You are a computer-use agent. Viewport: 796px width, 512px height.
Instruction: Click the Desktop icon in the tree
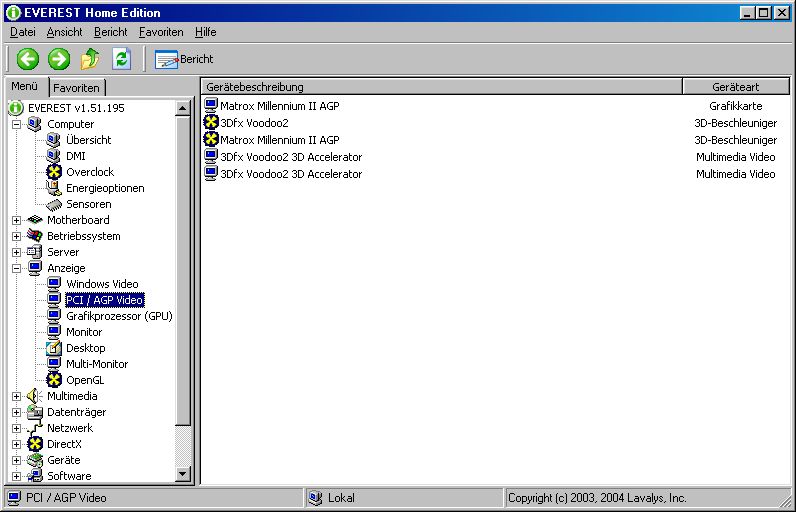[54, 348]
